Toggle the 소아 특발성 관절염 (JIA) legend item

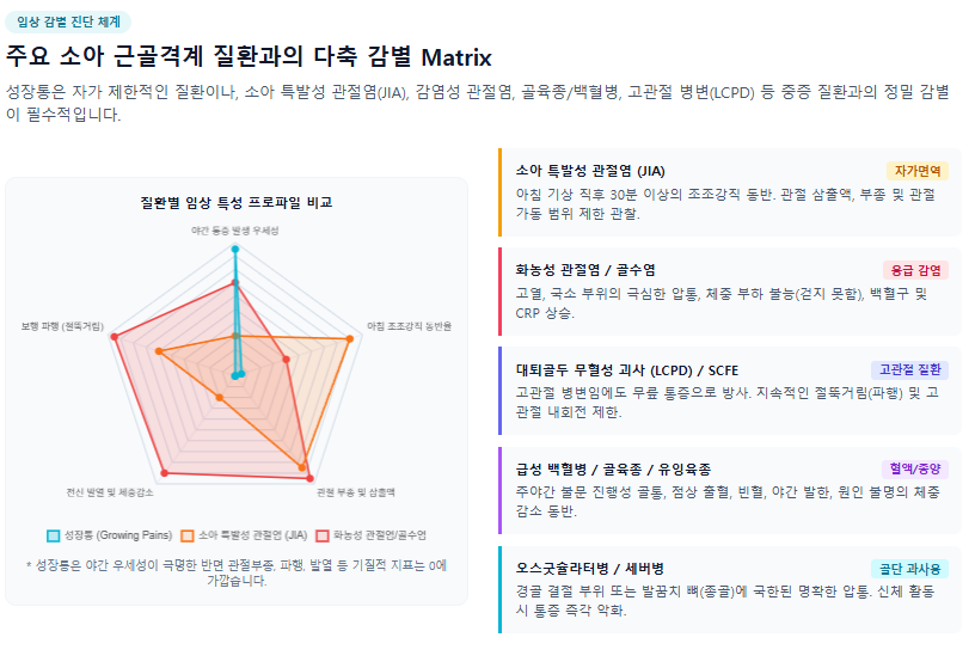coord(244,536)
